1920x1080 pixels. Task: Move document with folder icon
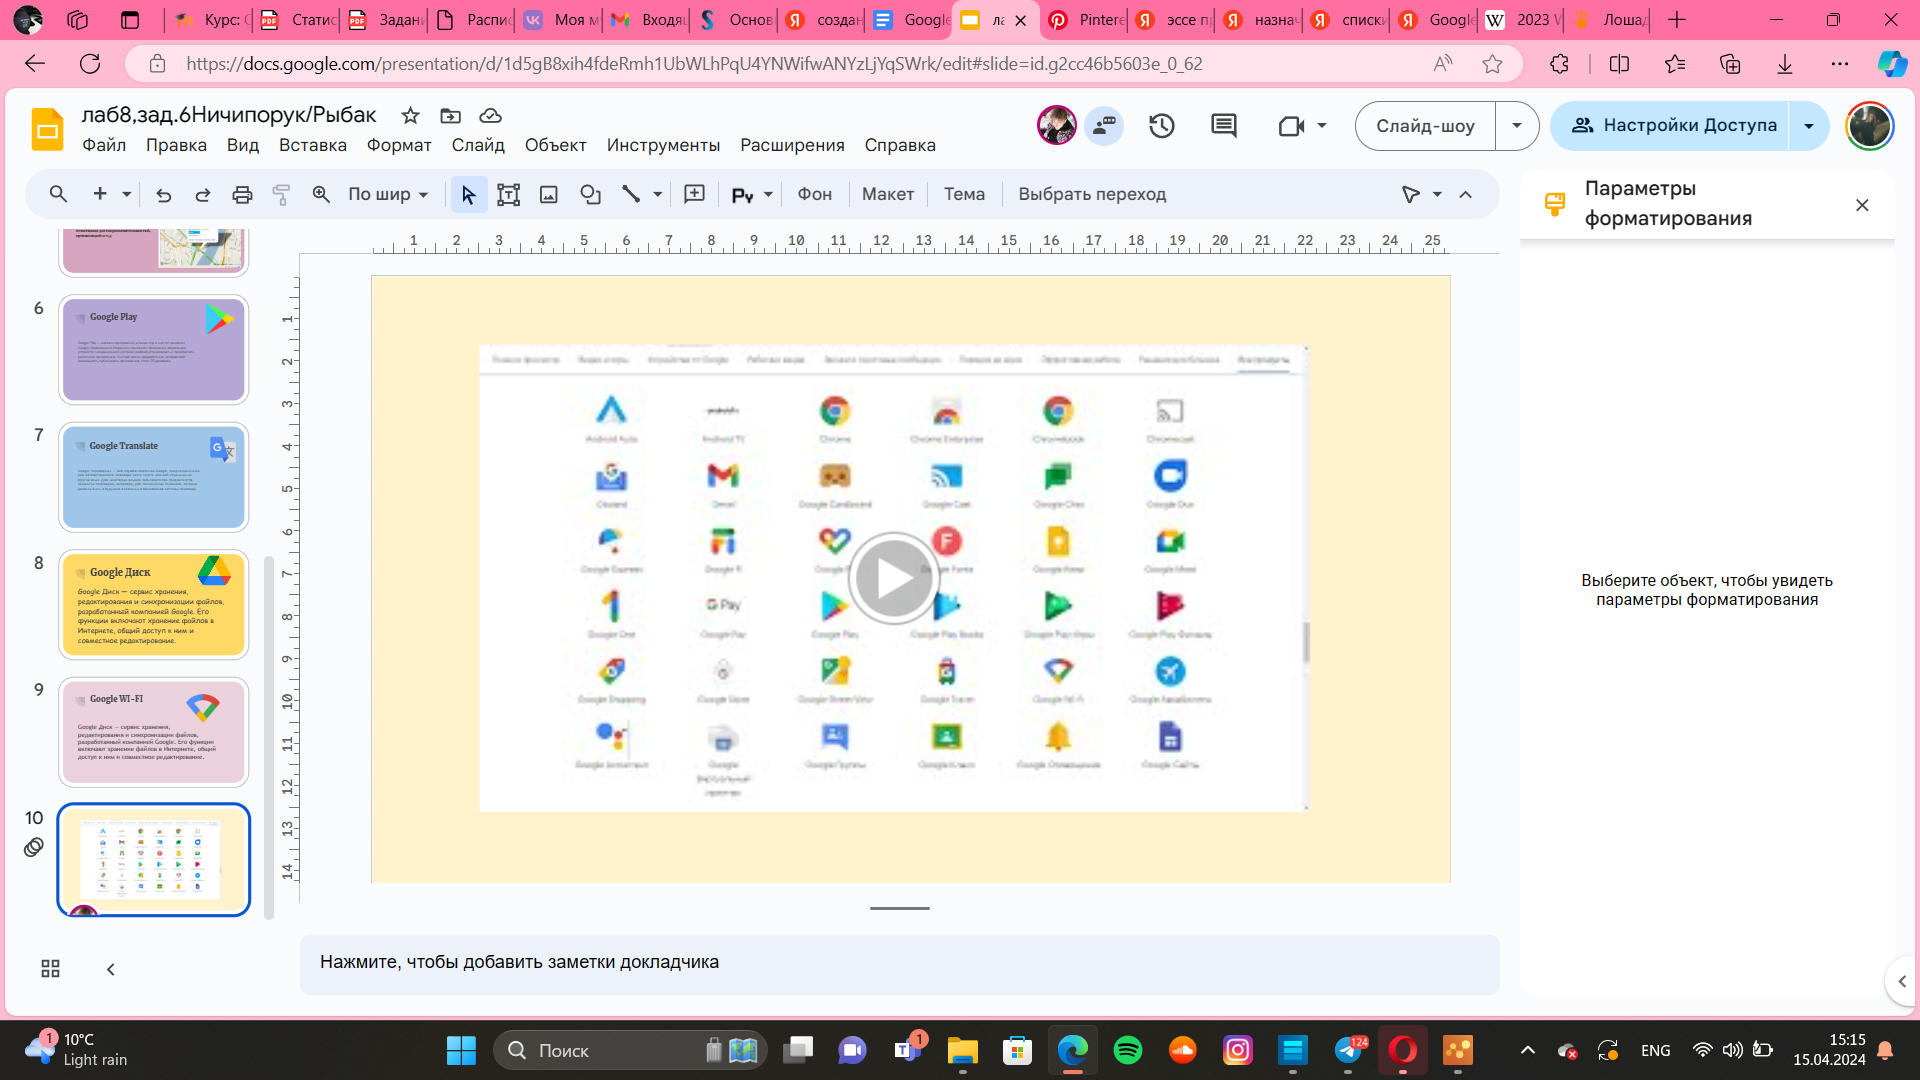pyautogui.click(x=451, y=115)
